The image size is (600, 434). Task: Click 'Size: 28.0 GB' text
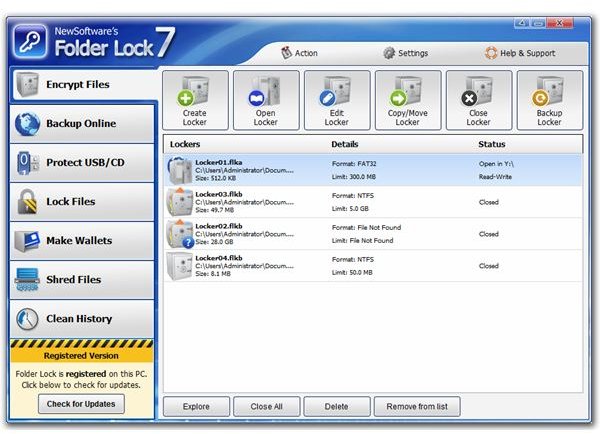[x=214, y=242]
